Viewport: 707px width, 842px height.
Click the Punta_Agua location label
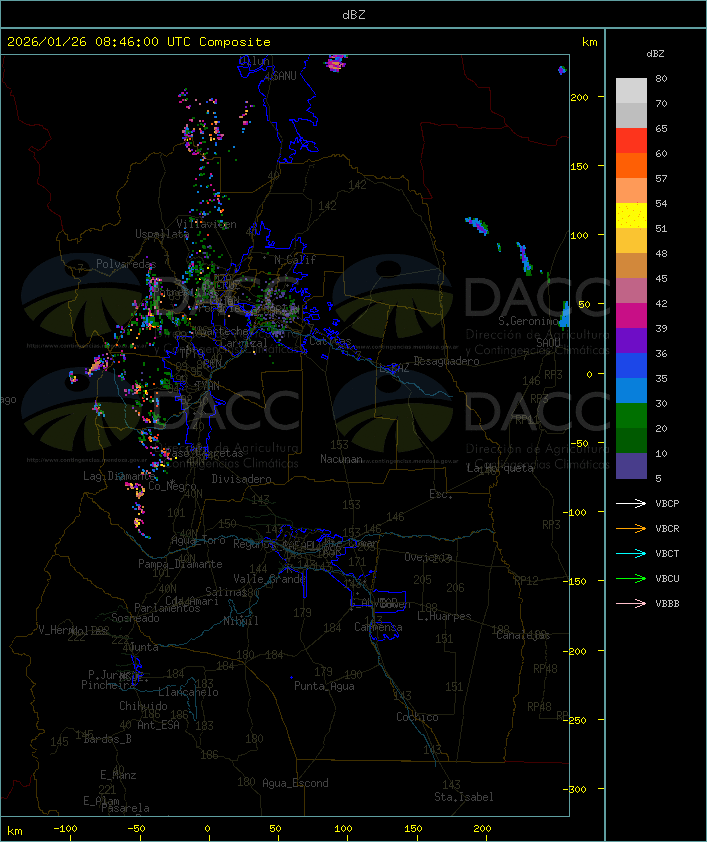tap(323, 686)
